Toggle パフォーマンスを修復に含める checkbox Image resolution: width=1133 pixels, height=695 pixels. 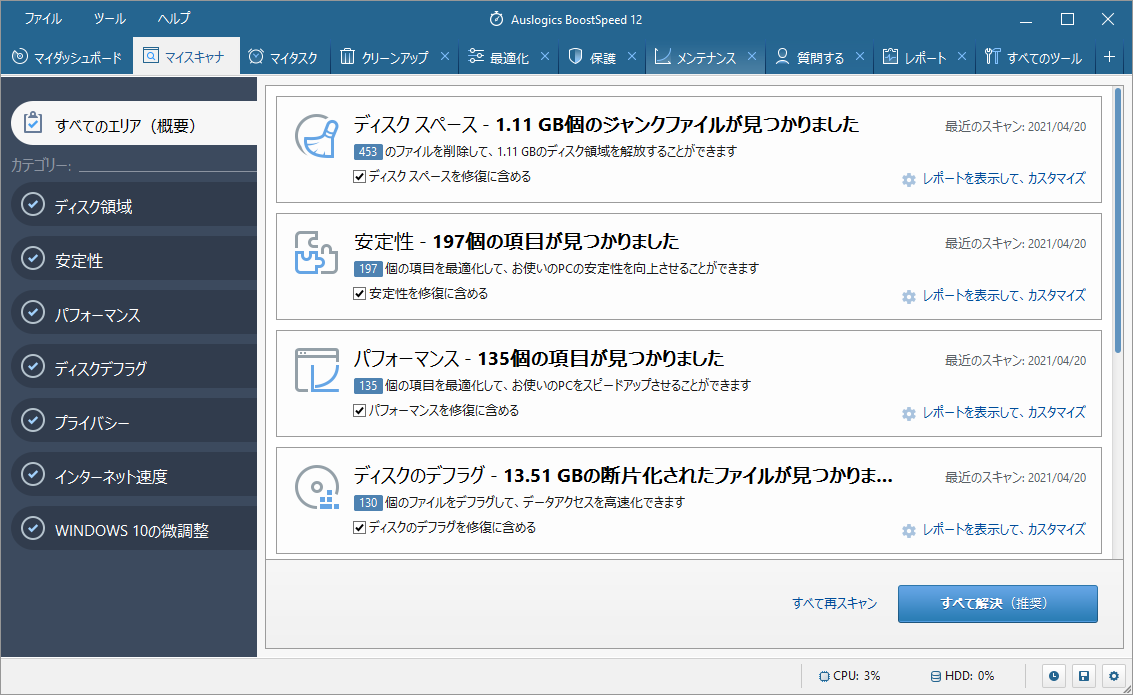click(x=360, y=411)
